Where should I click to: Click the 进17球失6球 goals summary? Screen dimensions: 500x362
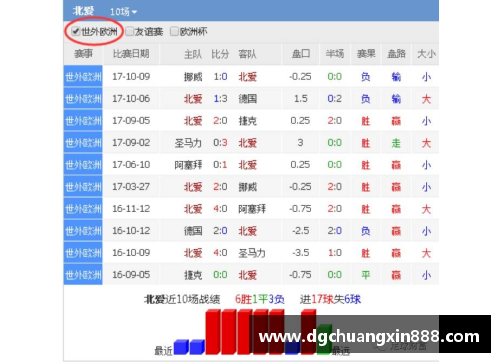coord(330,299)
